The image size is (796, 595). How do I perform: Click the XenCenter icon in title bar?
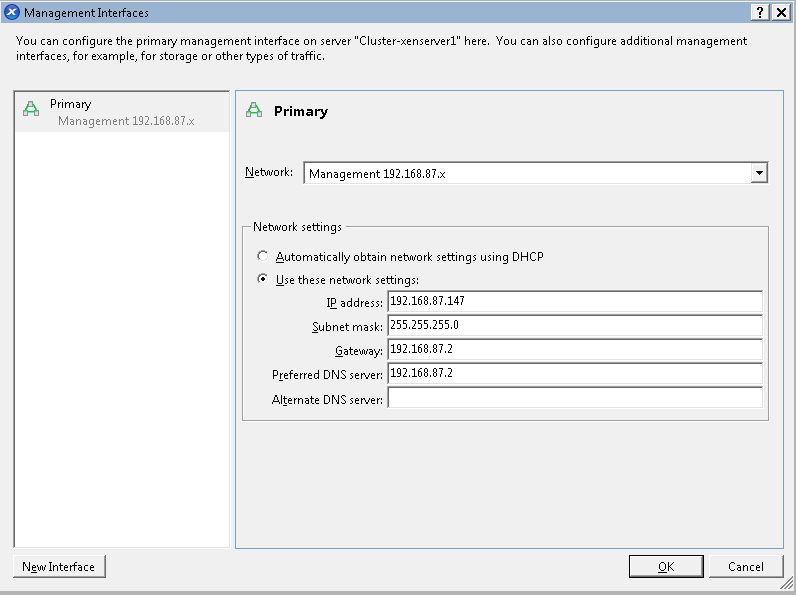pos(12,12)
